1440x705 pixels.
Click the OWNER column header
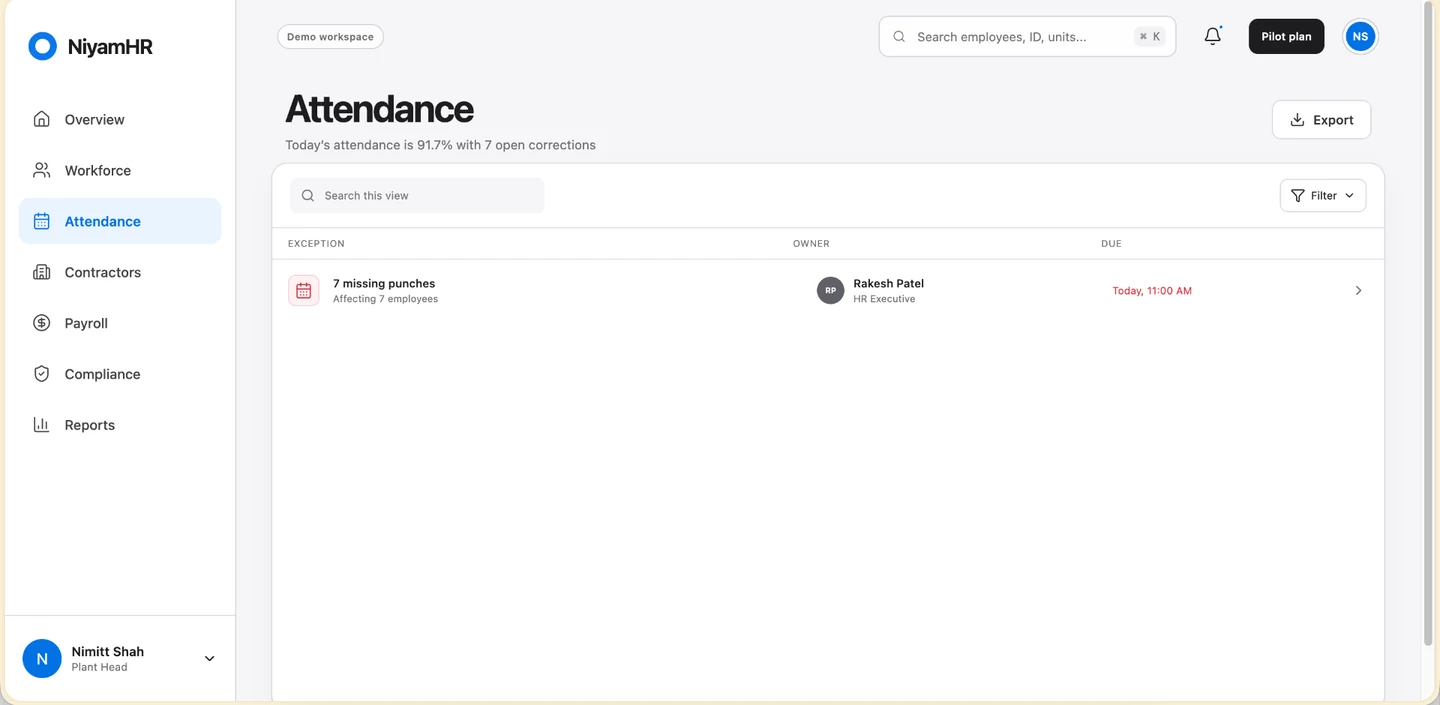click(811, 244)
